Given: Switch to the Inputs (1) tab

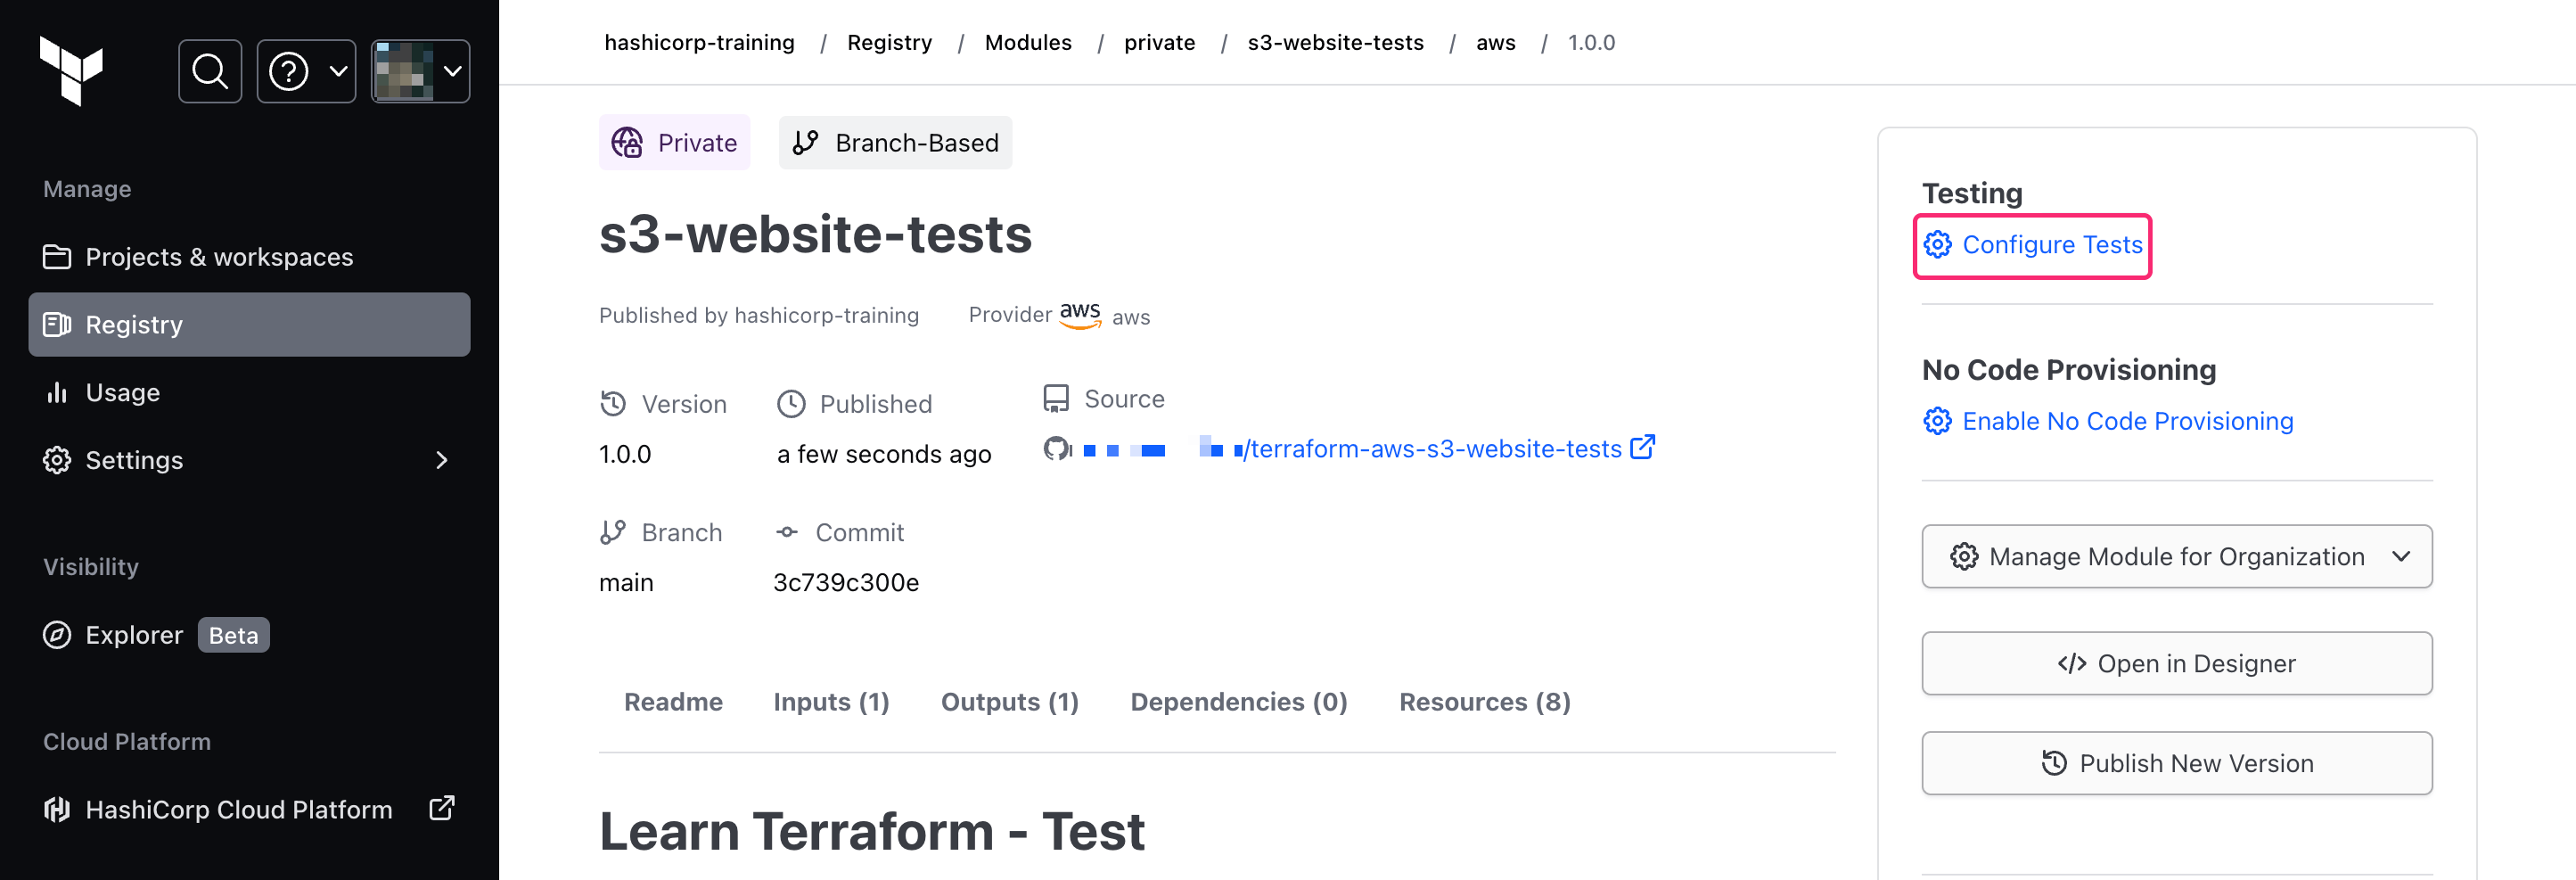Looking at the screenshot, I should tap(831, 701).
